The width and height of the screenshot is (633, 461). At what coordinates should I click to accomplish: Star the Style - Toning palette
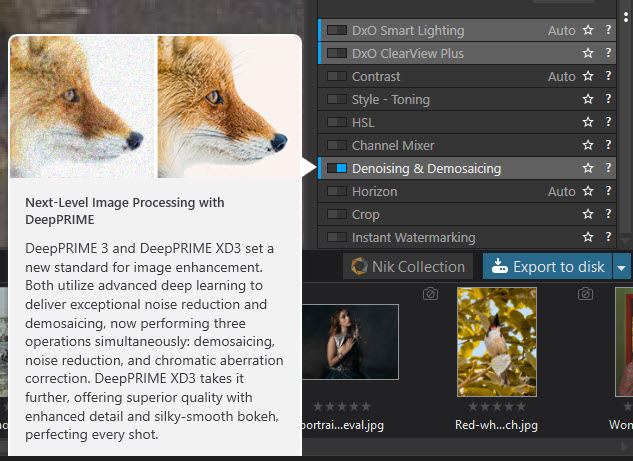(588, 99)
